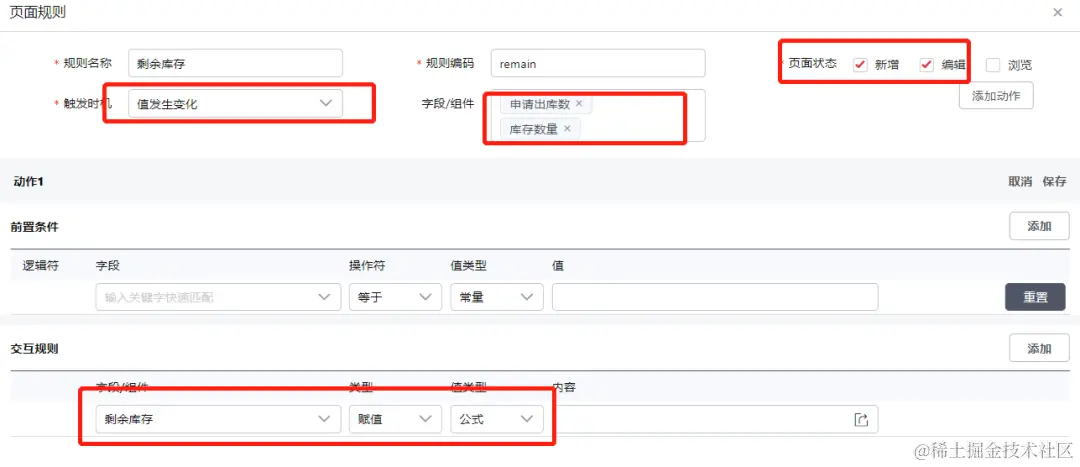The width and height of the screenshot is (1080, 467).
Task: Click the 前置条件 section title
Action: [x=34, y=226]
